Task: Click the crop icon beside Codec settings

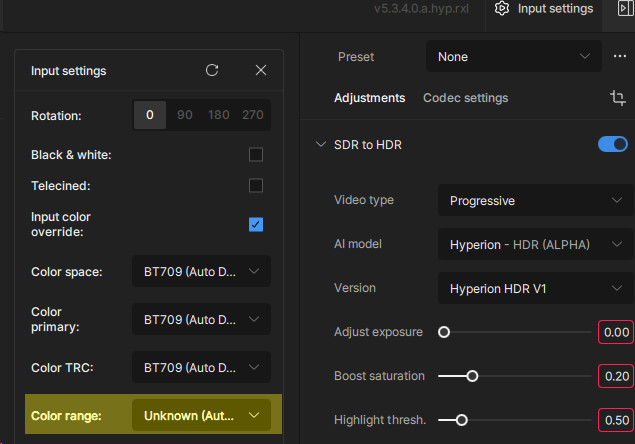Action: click(x=617, y=98)
